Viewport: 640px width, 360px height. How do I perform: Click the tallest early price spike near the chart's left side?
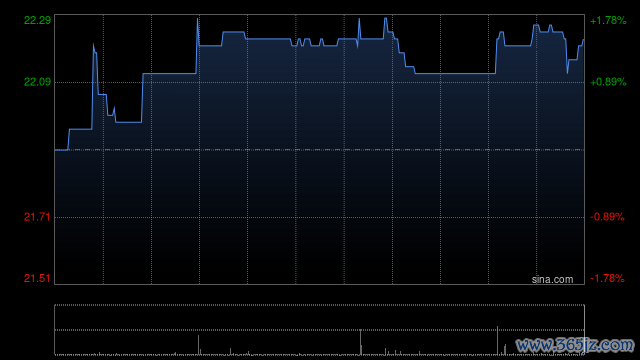coord(93,44)
